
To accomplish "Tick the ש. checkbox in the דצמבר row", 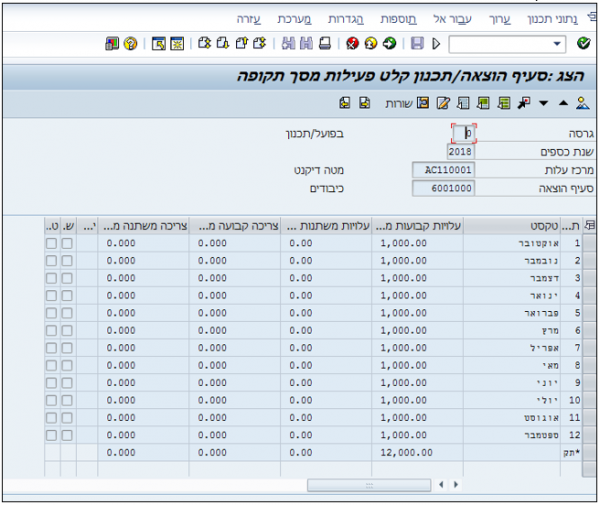I will pos(67,278).
